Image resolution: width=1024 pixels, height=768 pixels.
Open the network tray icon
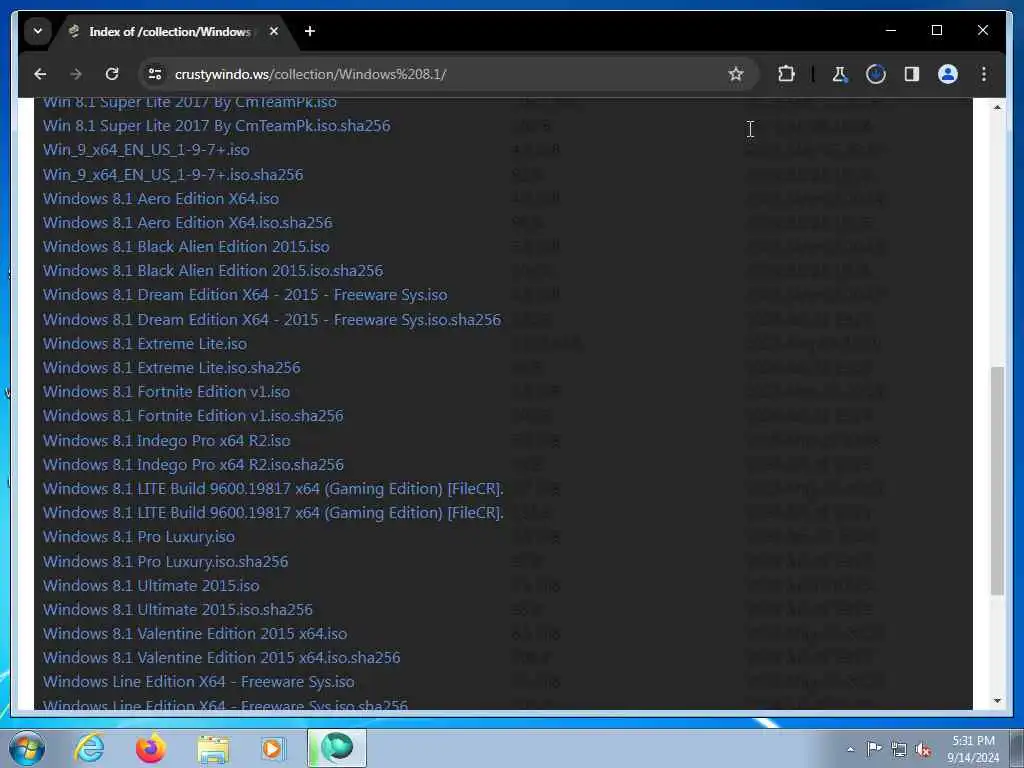point(899,749)
